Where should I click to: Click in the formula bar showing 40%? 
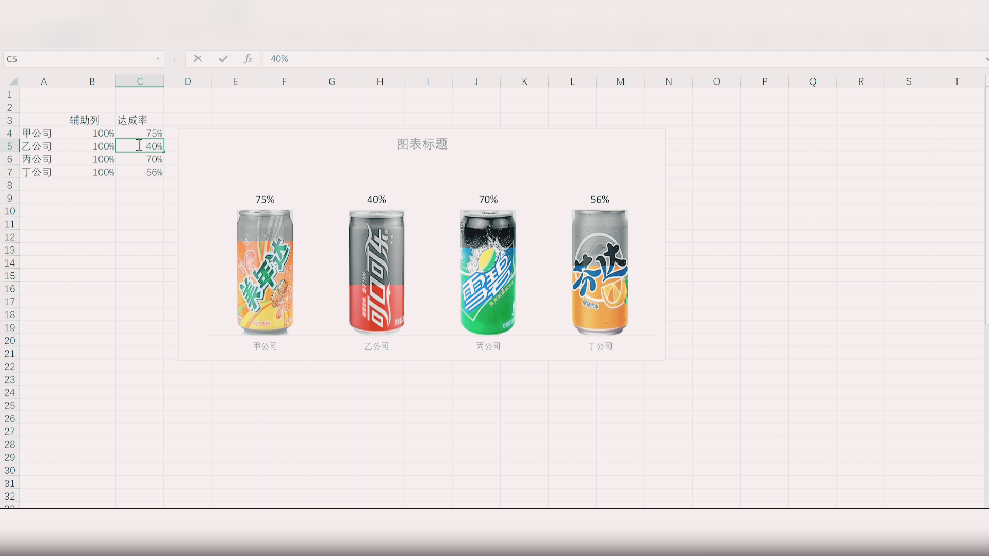coord(624,59)
